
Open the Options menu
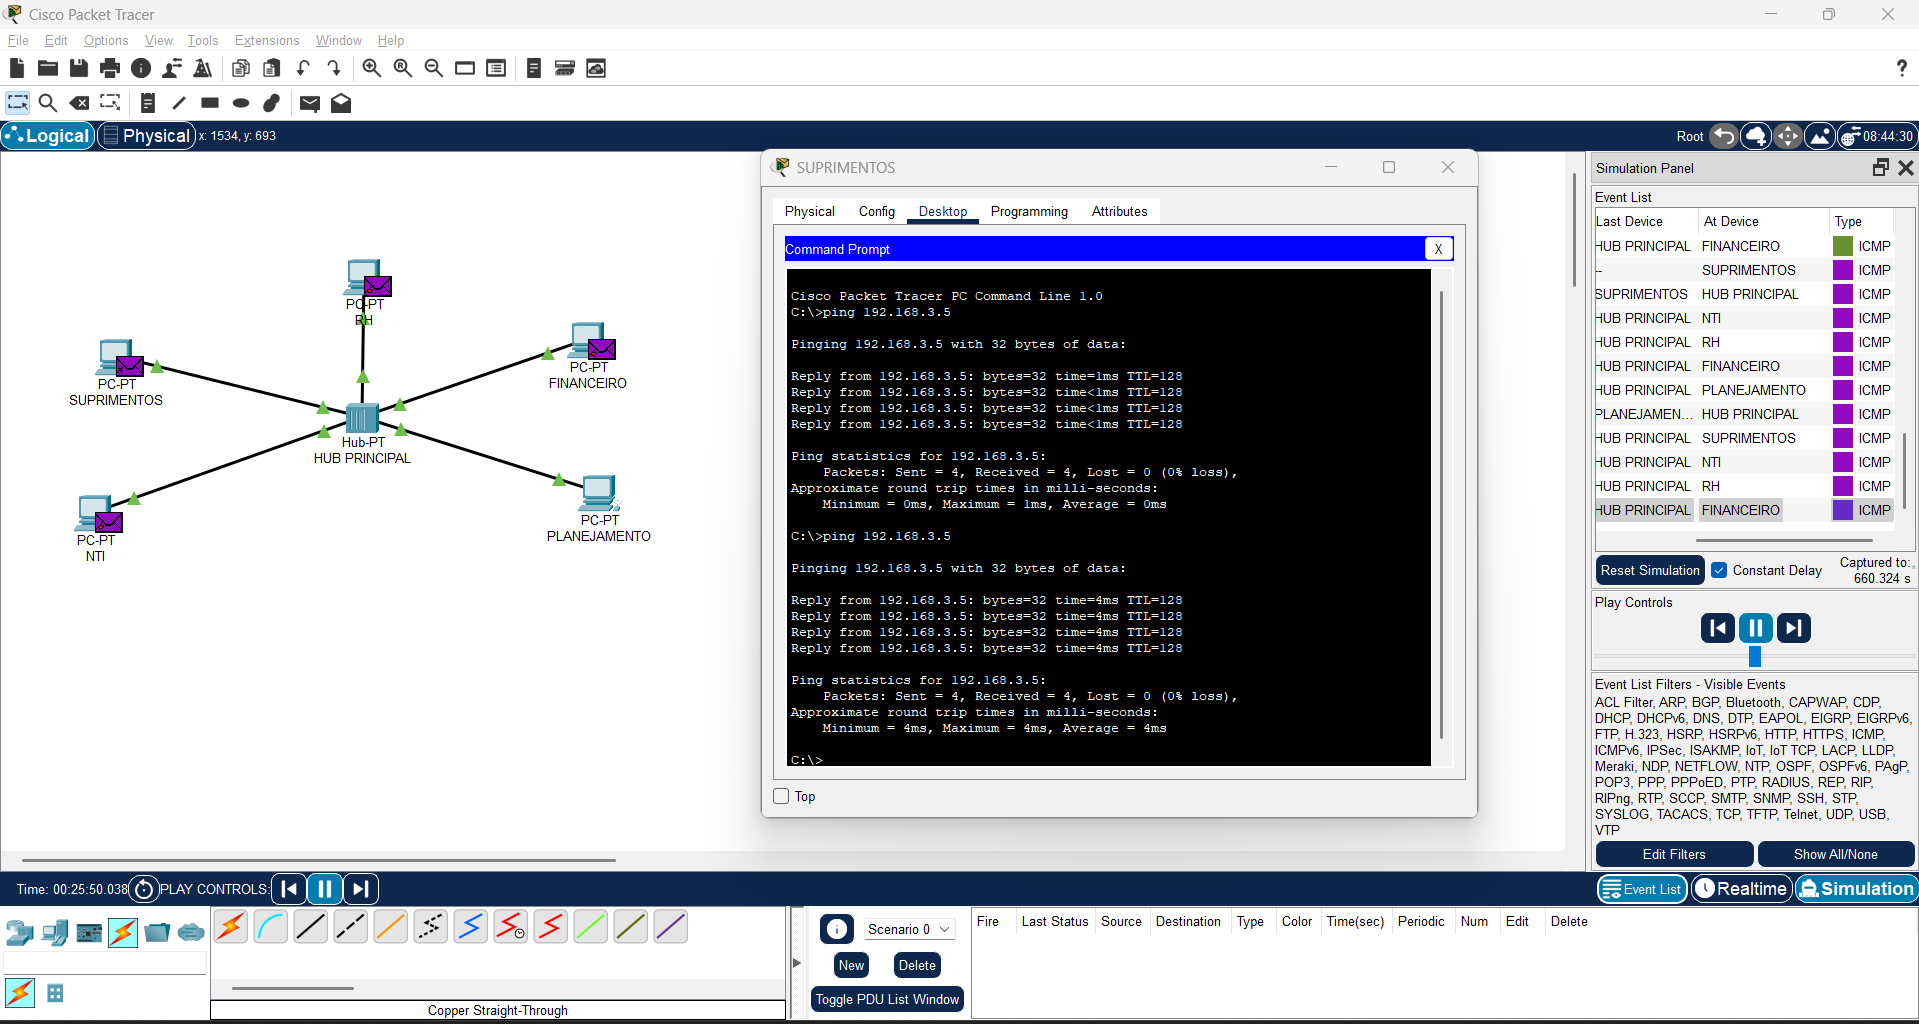coord(106,40)
